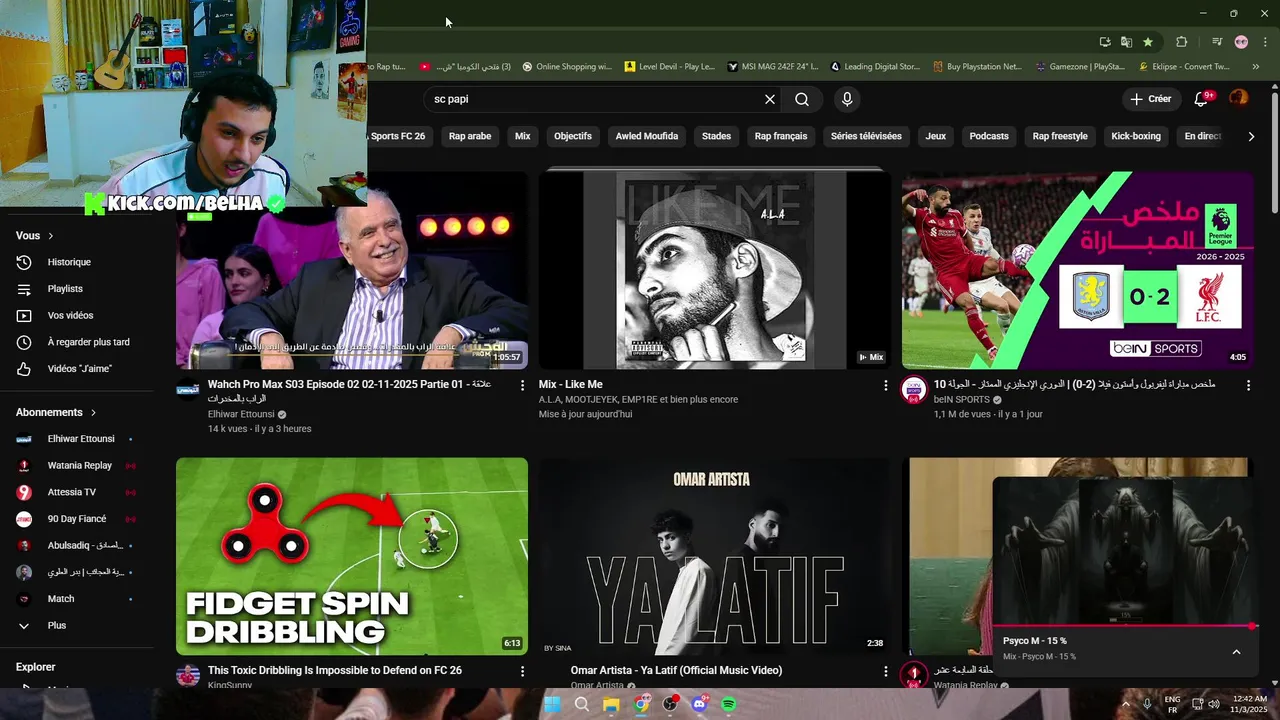Click the install app icon in address bar

[x=1105, y=42]
